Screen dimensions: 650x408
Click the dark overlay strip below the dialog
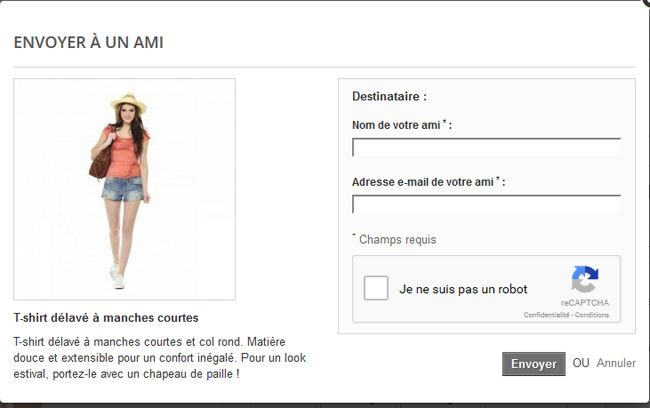point(325,406)
